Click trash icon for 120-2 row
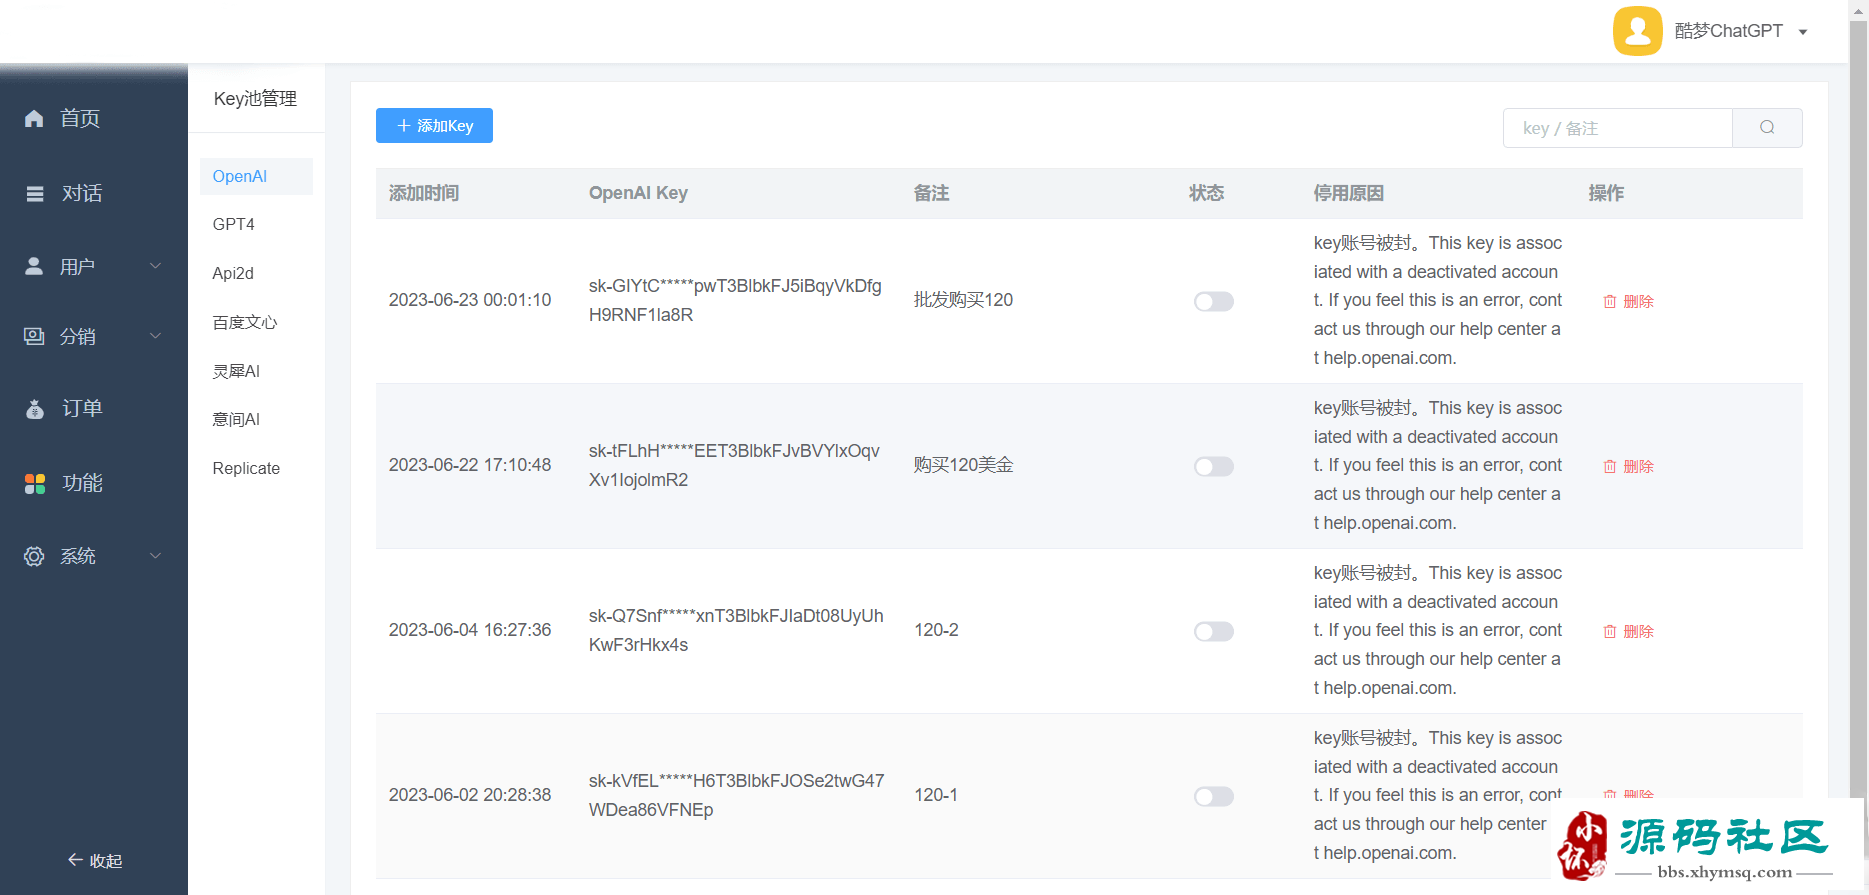Viewport: 1869px width, 895px height. point(1610,631)
